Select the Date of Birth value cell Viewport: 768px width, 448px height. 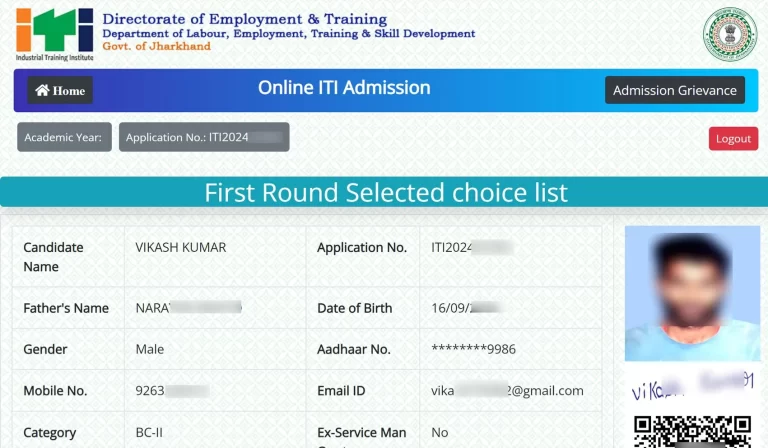pos(466,309)
